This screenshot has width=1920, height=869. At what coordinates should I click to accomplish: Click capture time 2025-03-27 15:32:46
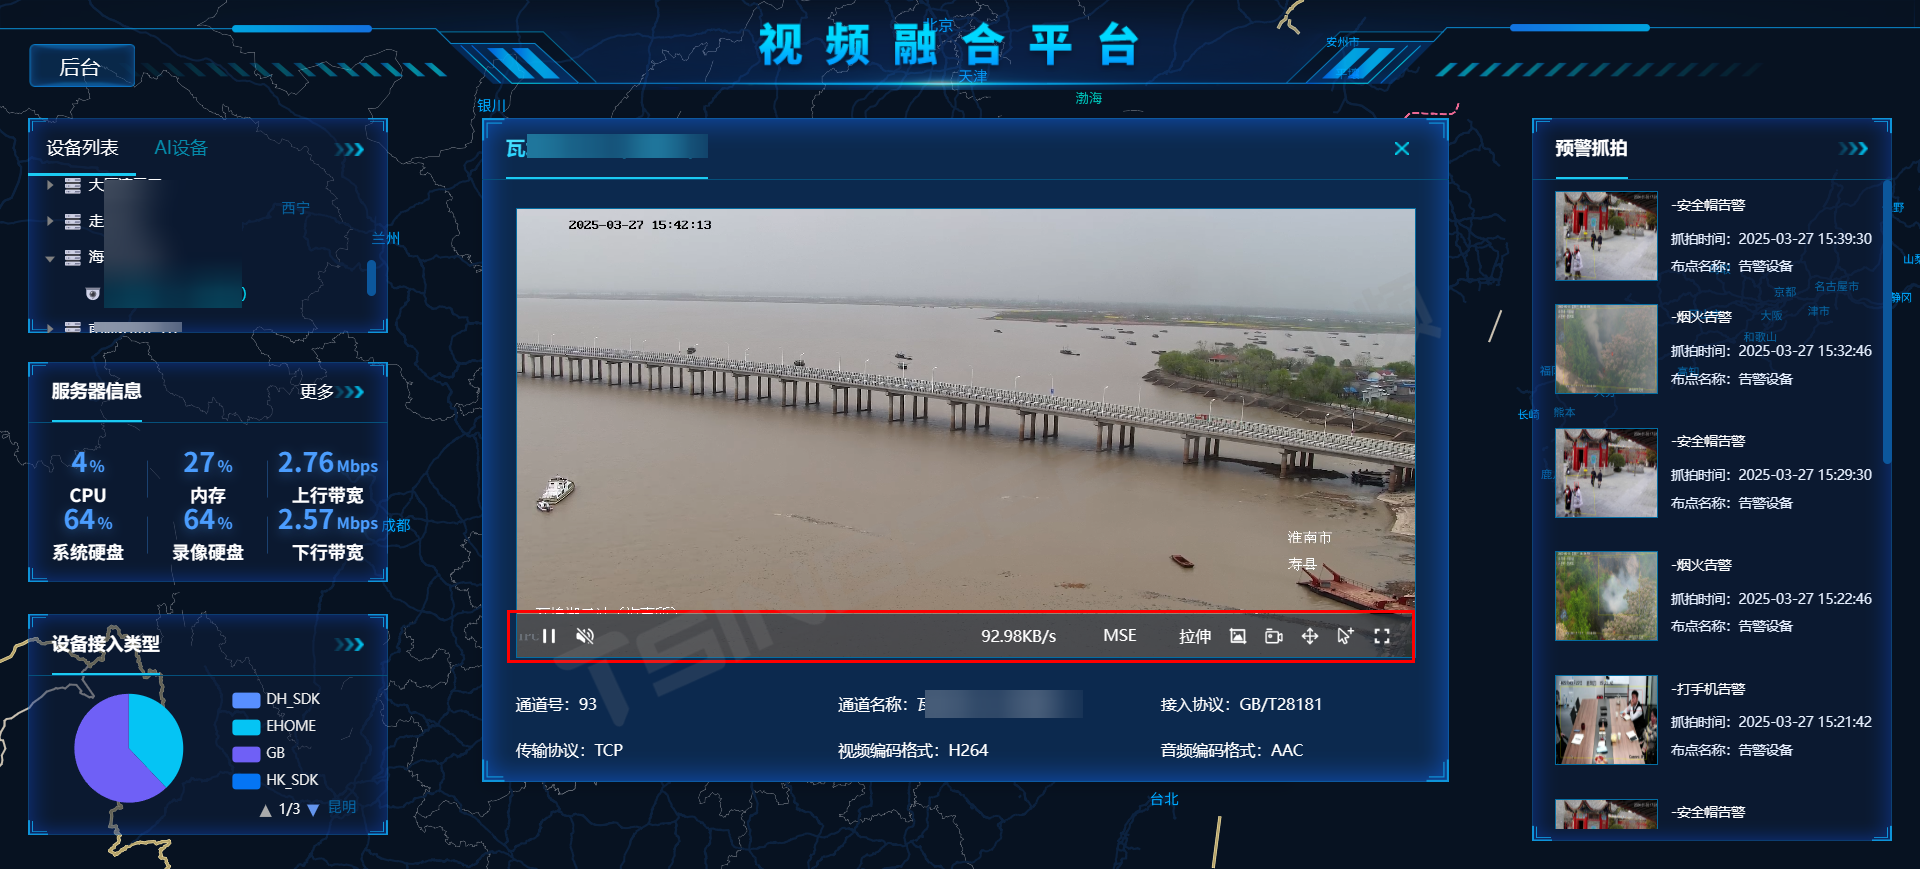1805,351
